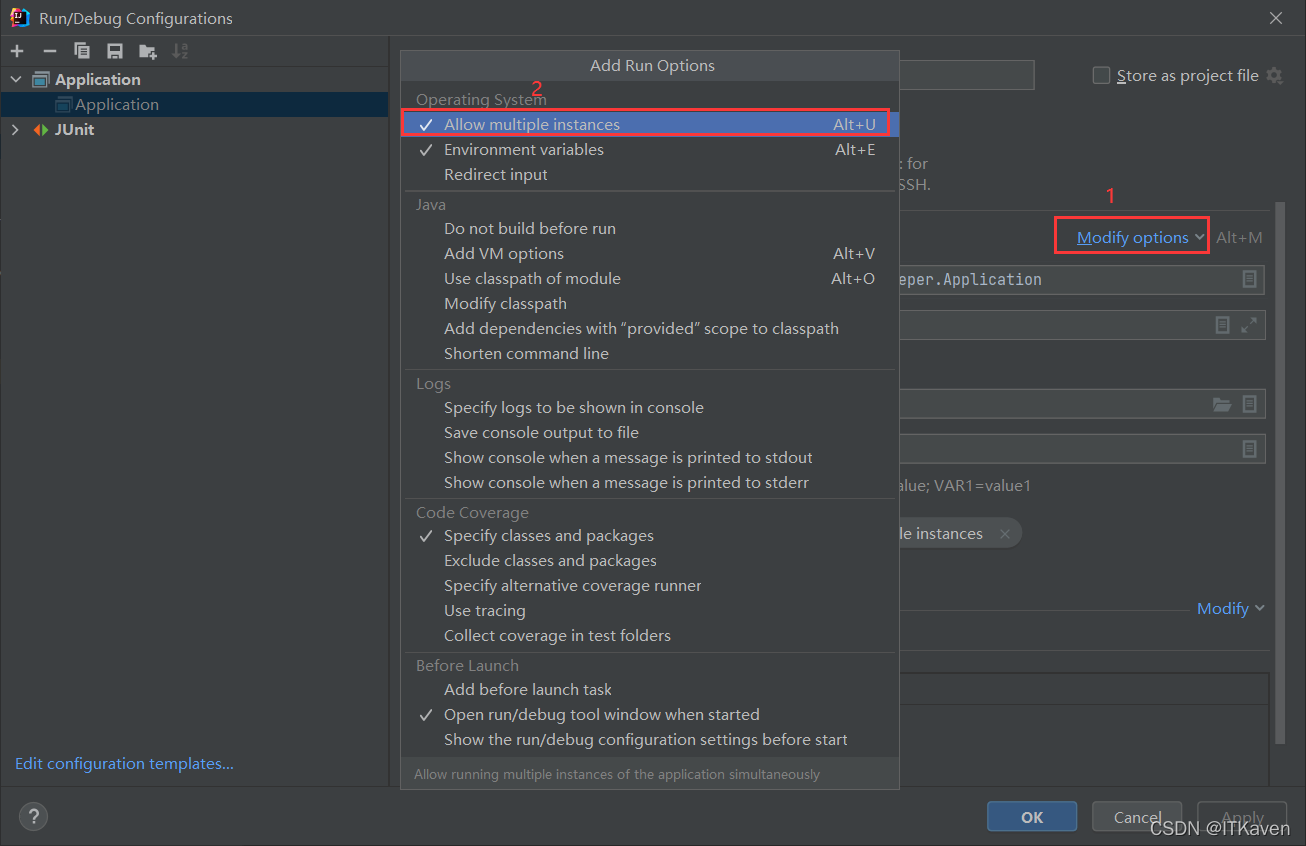Screen dimensions: 1306x846
Task: Select the Application folder icon
Action: coord(41,80)
